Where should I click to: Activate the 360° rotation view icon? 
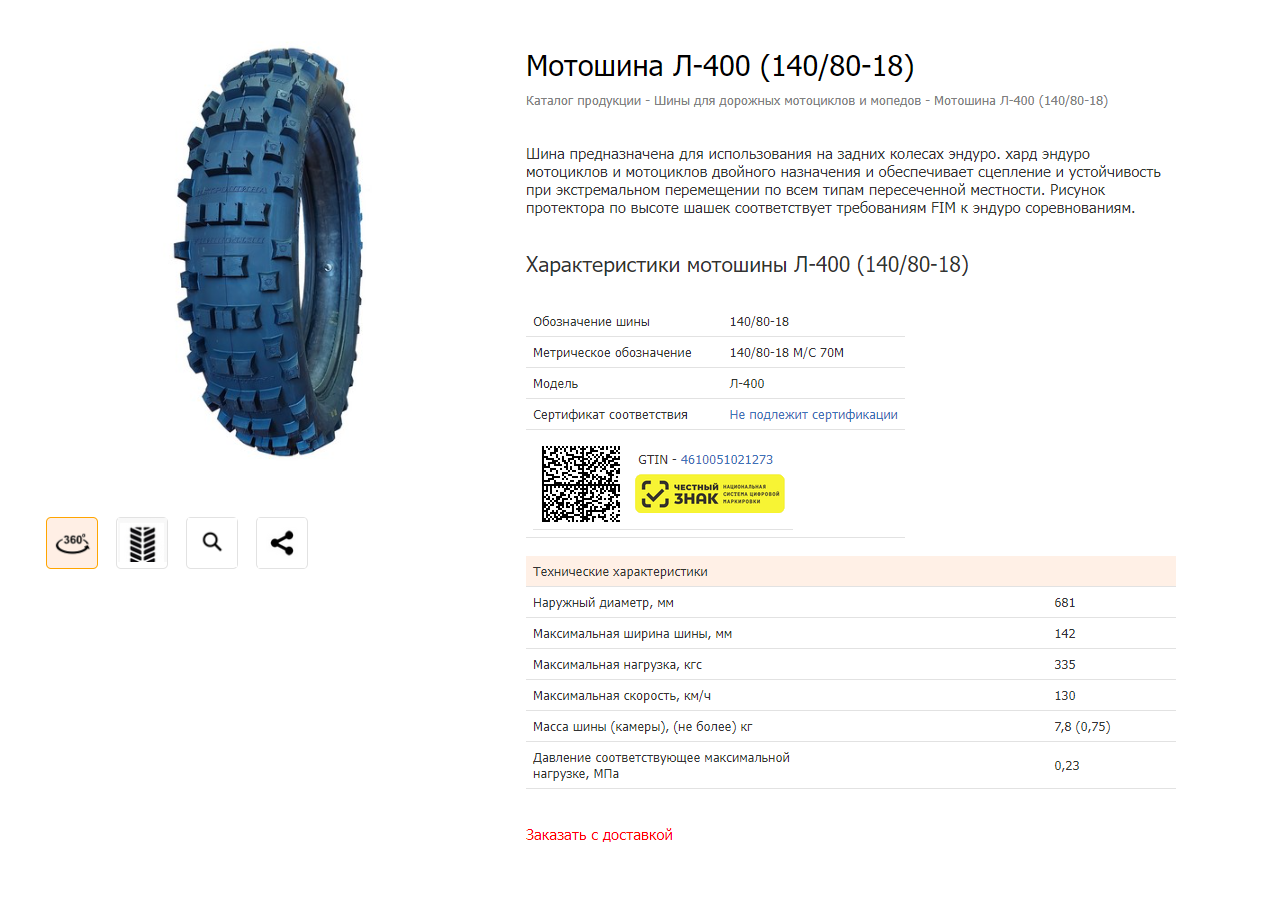pos(72,543)
